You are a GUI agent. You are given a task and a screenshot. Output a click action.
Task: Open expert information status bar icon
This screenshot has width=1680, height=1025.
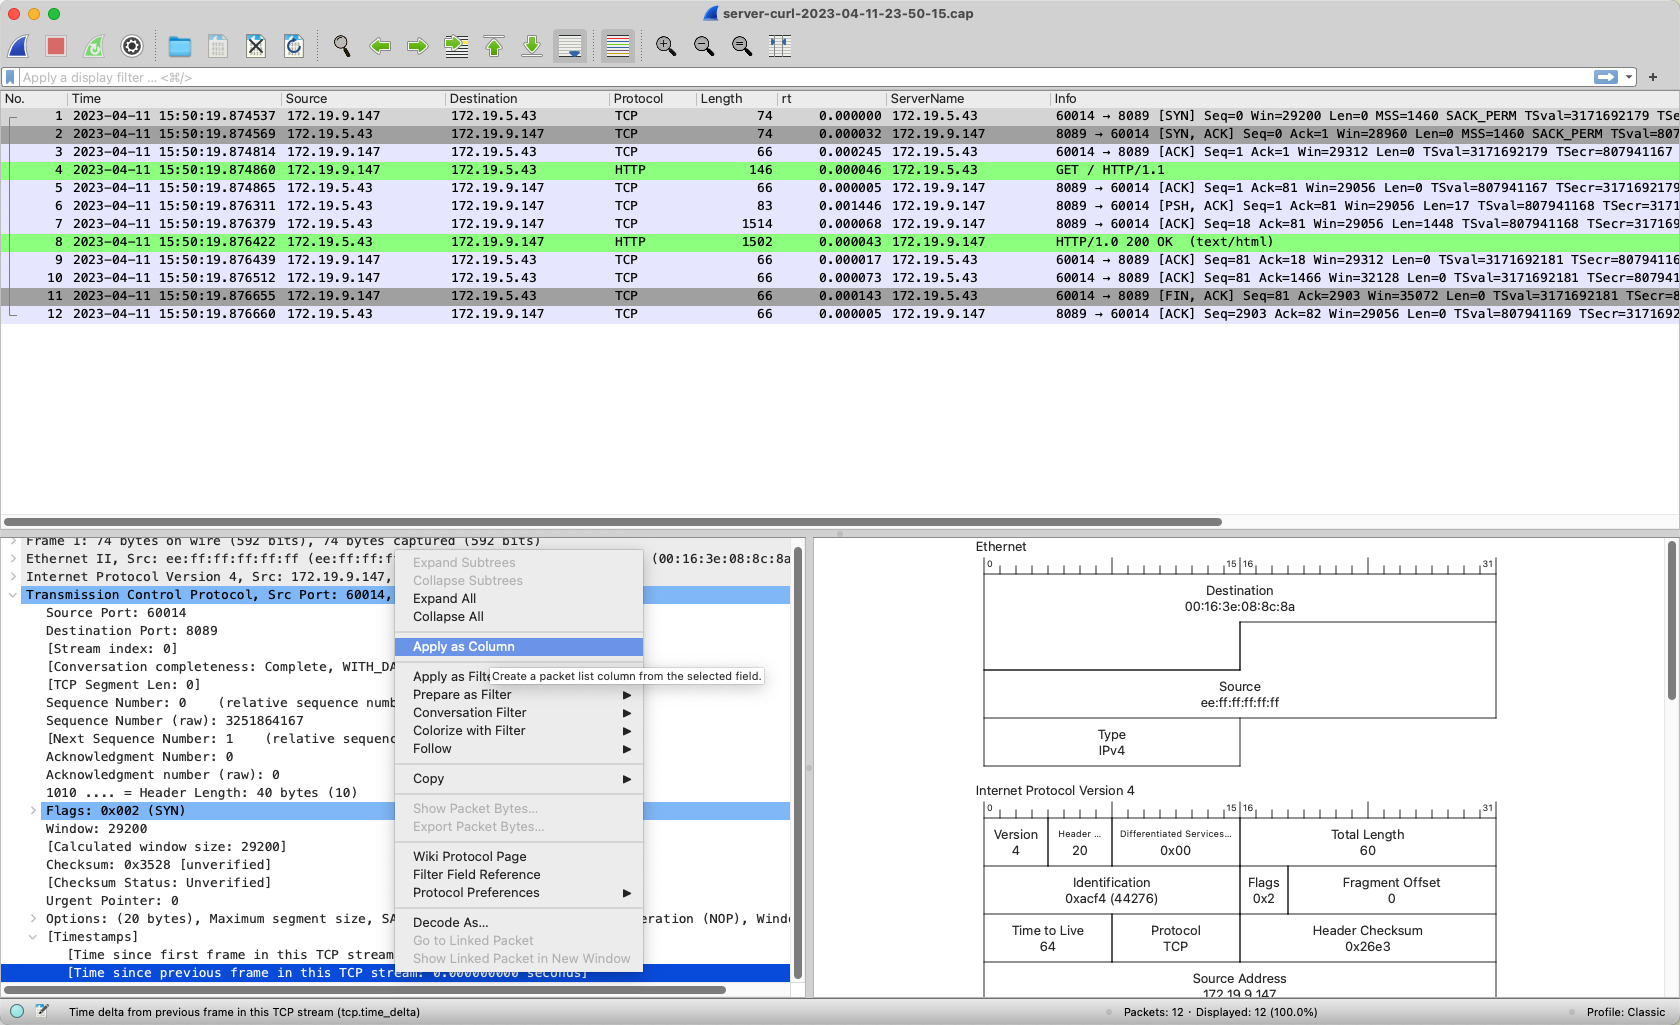[x=17, y=1011]
